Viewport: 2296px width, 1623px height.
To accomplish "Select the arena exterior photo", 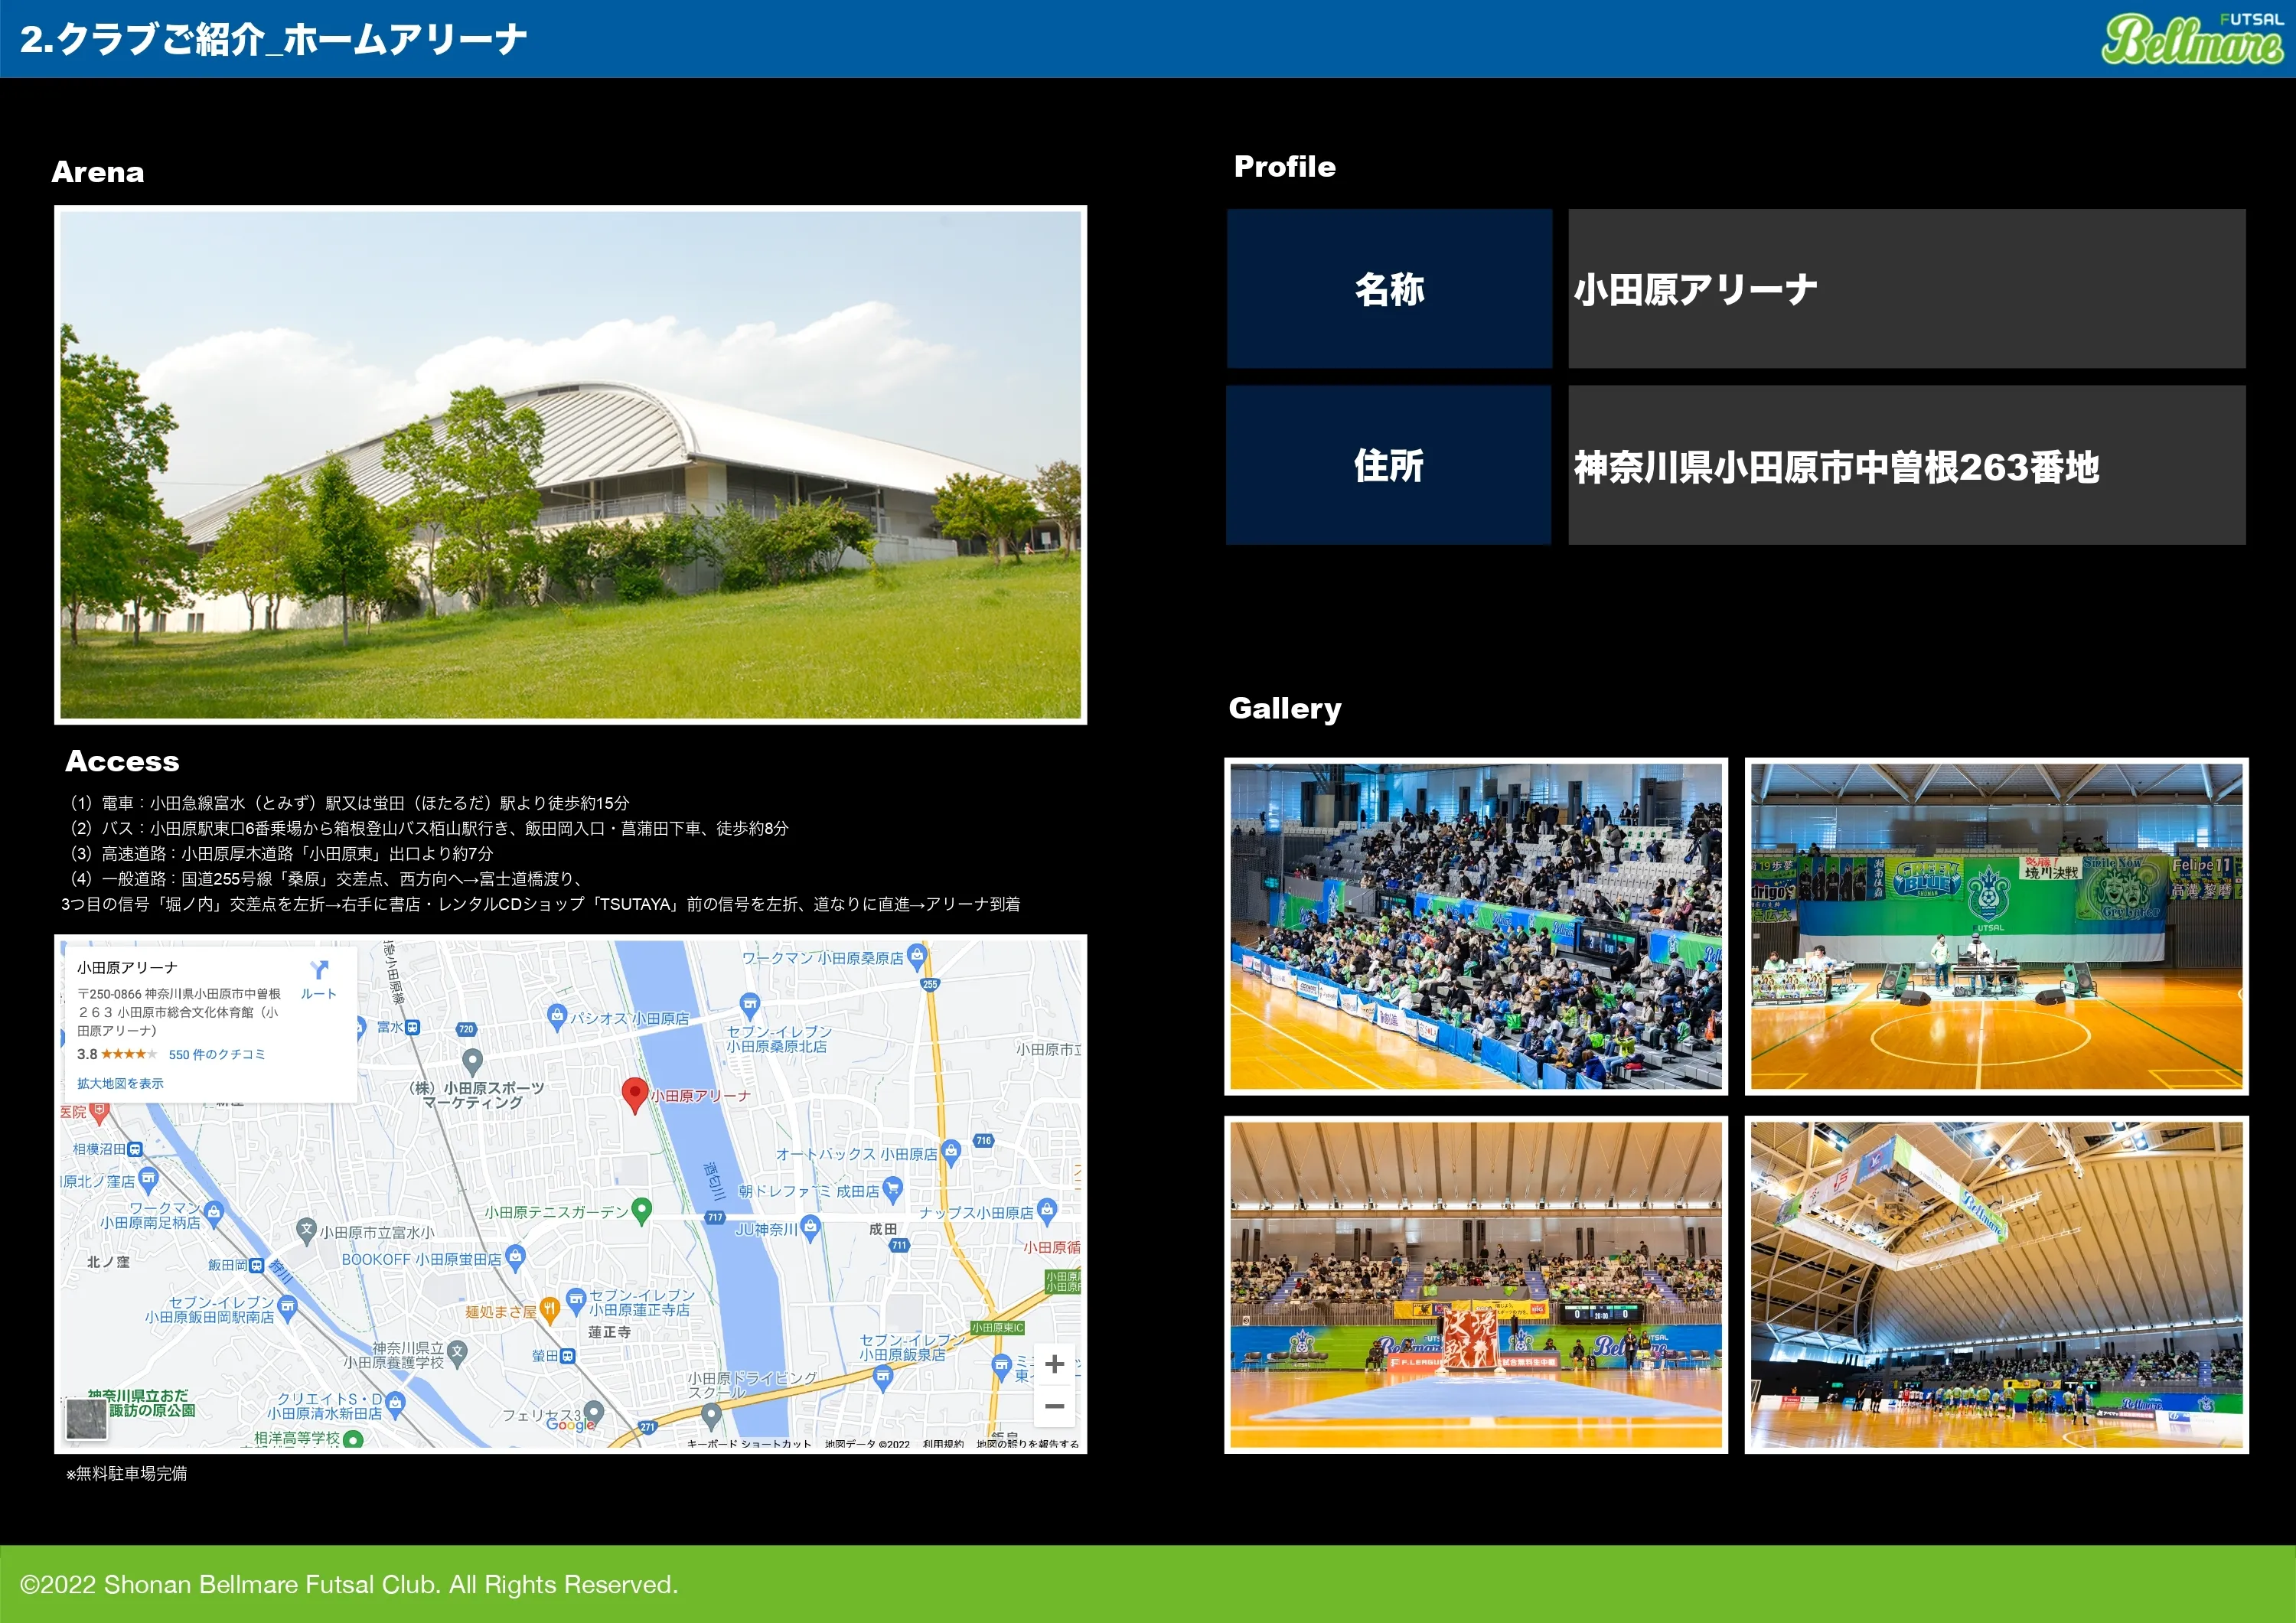I will (570, 465).
